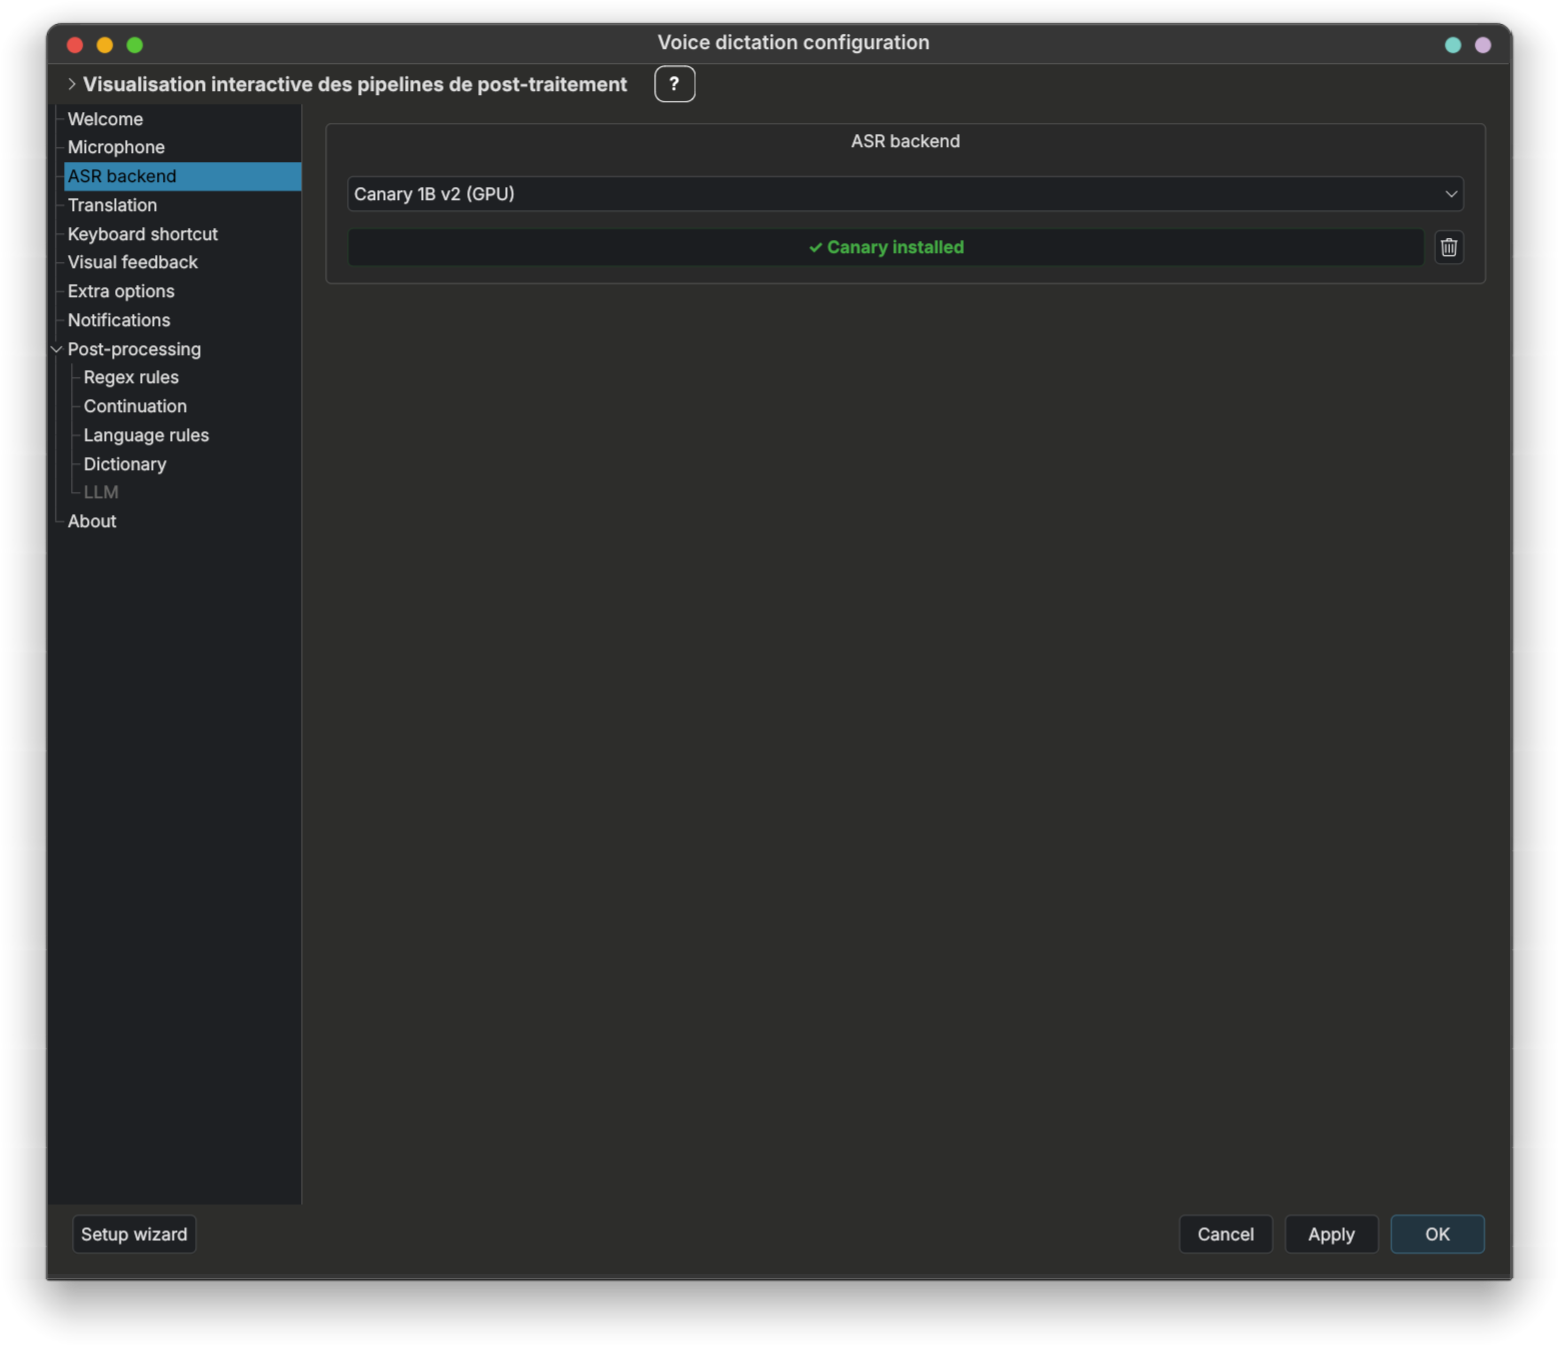Select the Post-processing tree item
This screenshot has height=1346, width=1558.
click(x=134, y=349)
